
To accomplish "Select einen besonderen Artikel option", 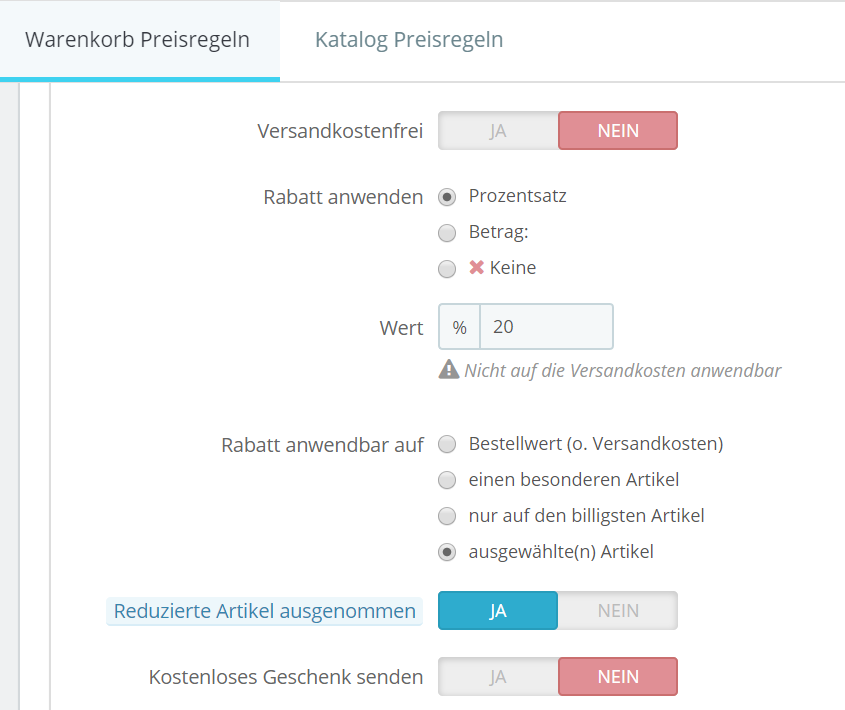I will coord(448,480).
